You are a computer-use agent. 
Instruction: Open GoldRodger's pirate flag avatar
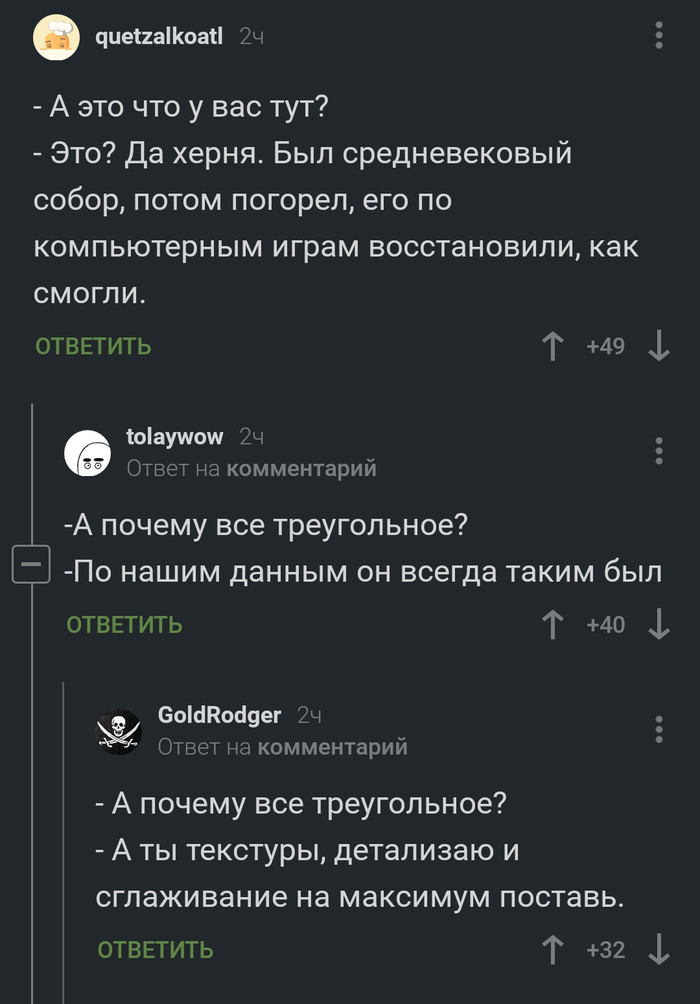[x=119, y=731]
